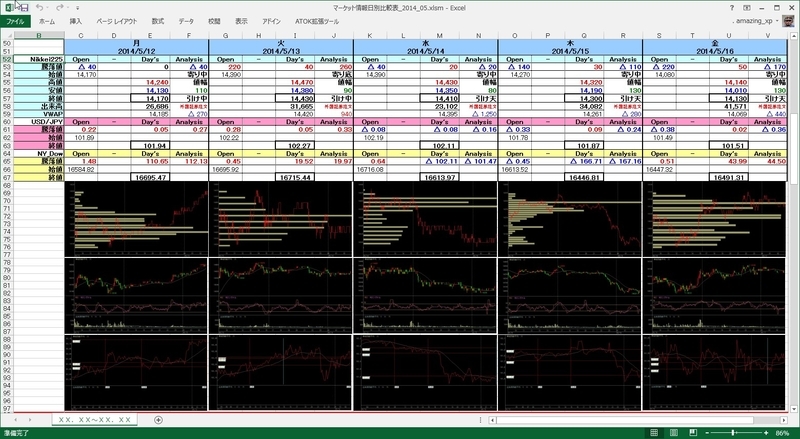The width and height of the screenshot is (800, 439).
Task: Click the user profile picture
Action: [788, 21]
